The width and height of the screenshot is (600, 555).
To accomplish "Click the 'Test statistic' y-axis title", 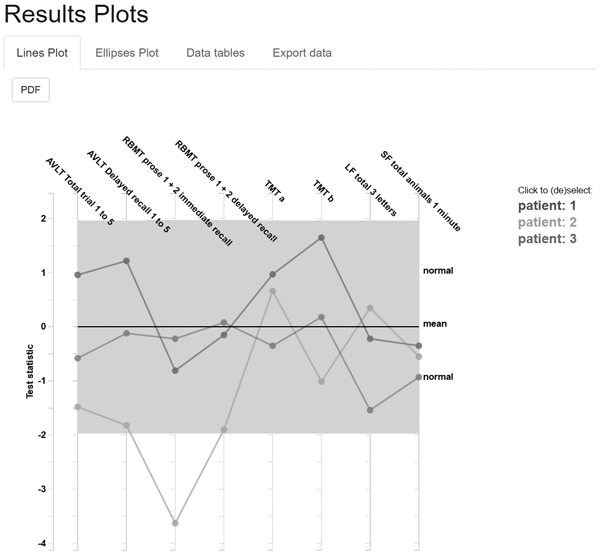I will click(32, 372).
